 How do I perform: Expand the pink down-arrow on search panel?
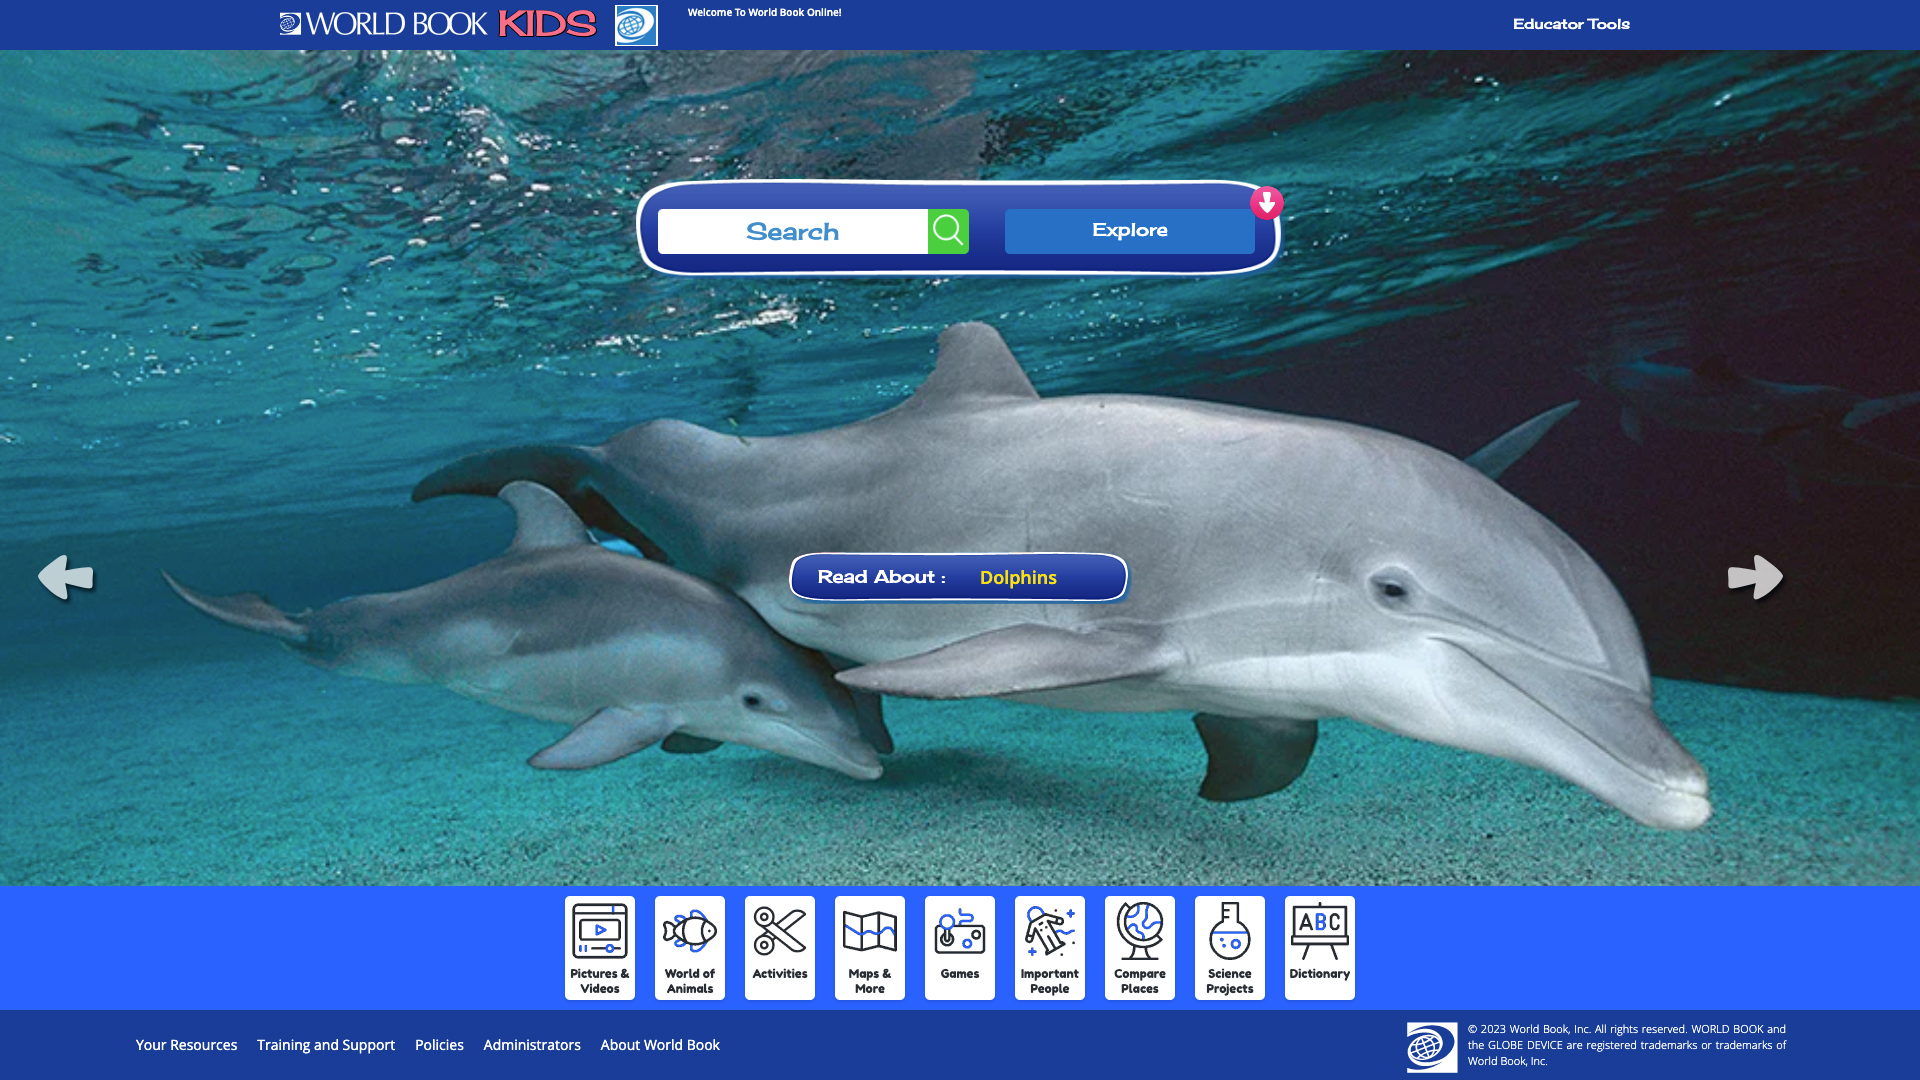(x=1267, y=203)
